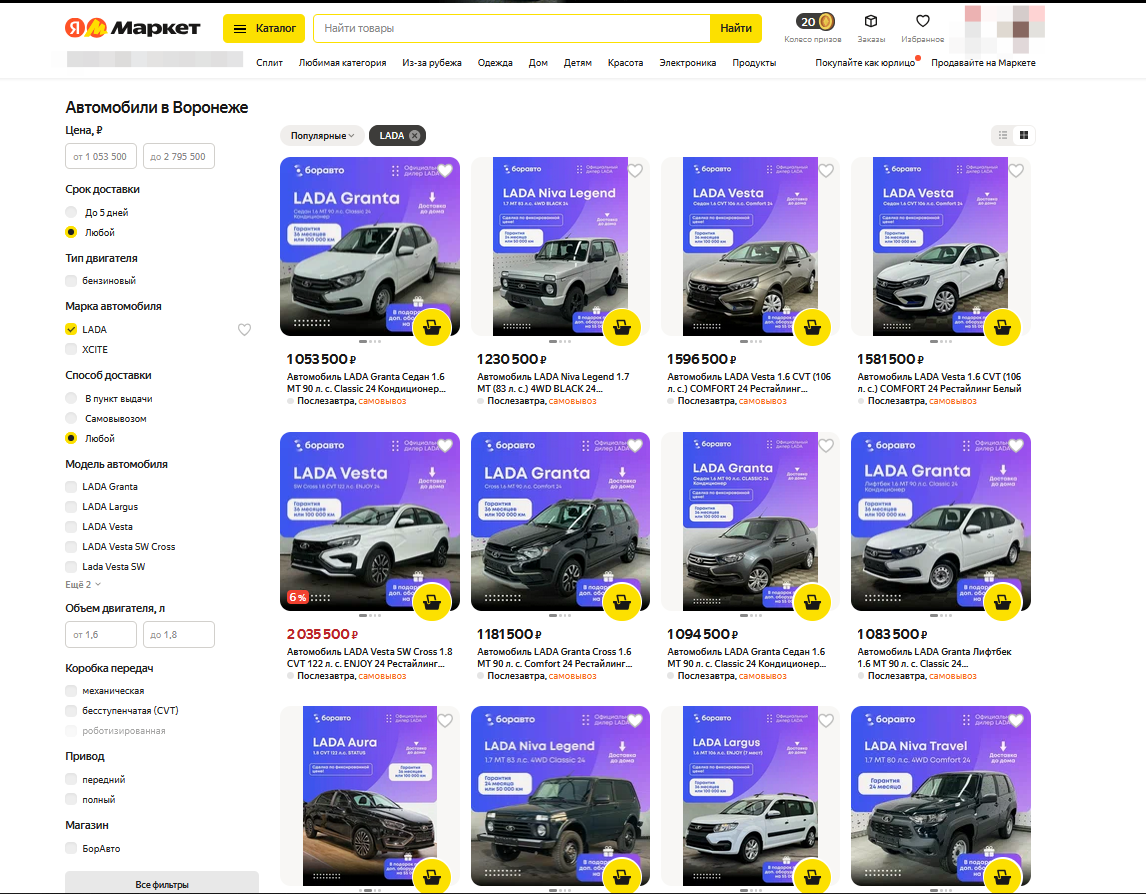
Task: Tick the LADA Largus model checkbox
Action: pyautogui.click(x=71, y=507)
